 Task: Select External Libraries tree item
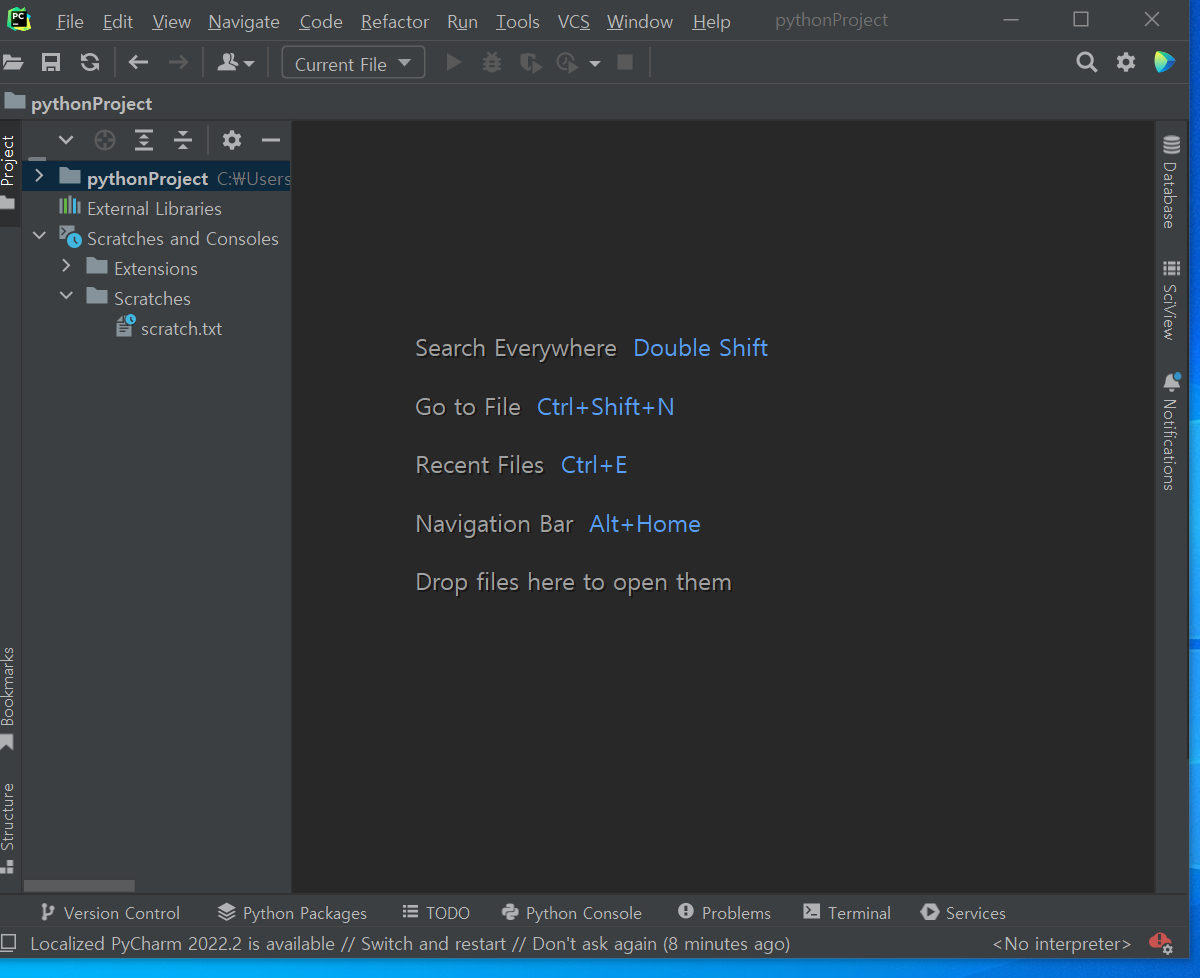154,208
